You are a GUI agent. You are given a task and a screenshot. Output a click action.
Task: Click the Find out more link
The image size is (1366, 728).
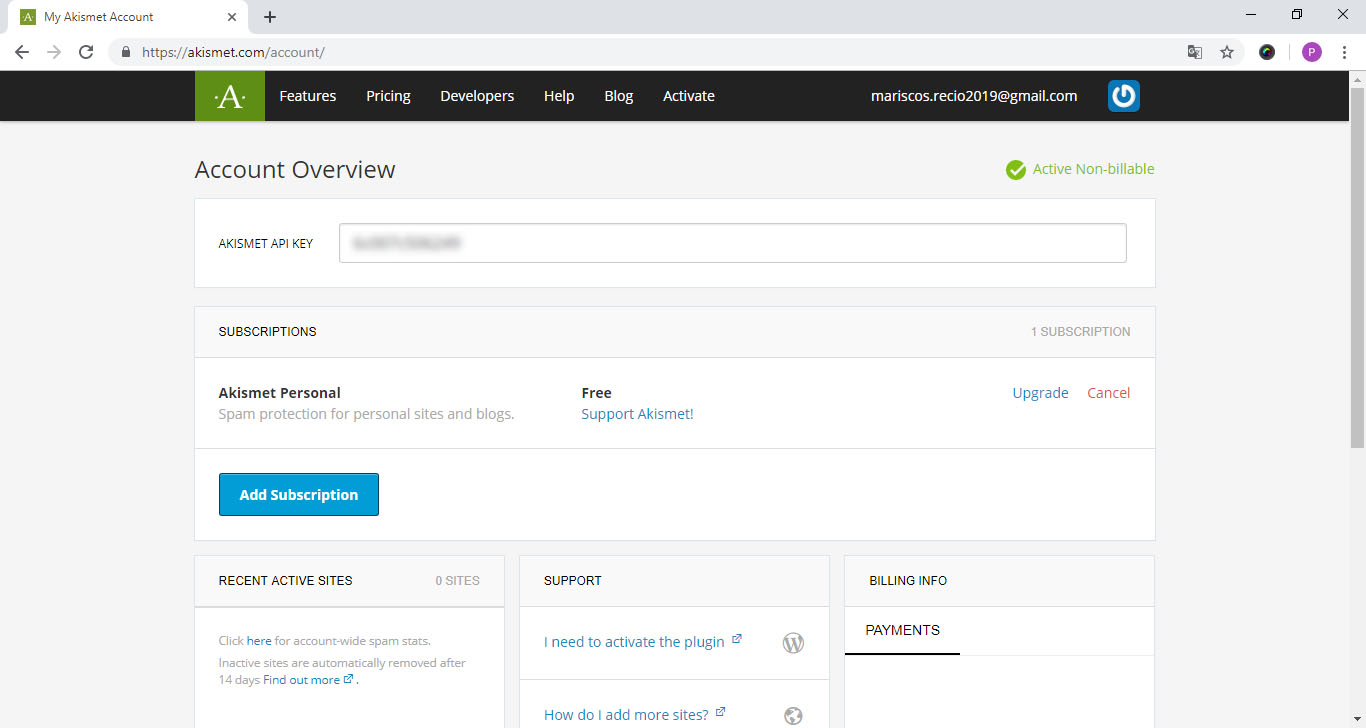(x=301, y=680)
